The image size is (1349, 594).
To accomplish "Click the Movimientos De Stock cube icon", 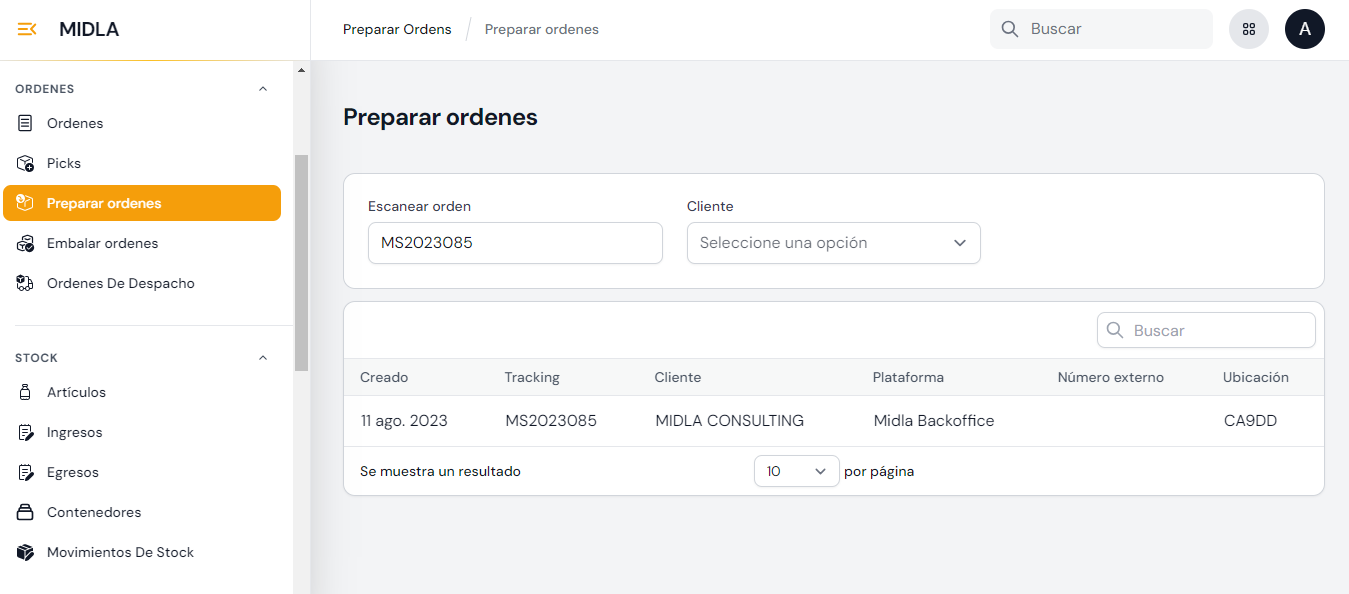I will (x=26, y=552).
